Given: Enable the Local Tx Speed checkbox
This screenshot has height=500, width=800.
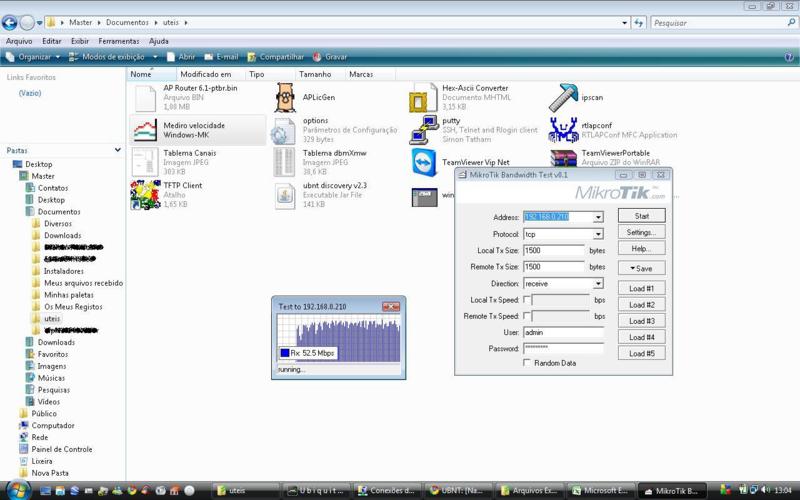Looking at the screenshot, I should point(527,300).
